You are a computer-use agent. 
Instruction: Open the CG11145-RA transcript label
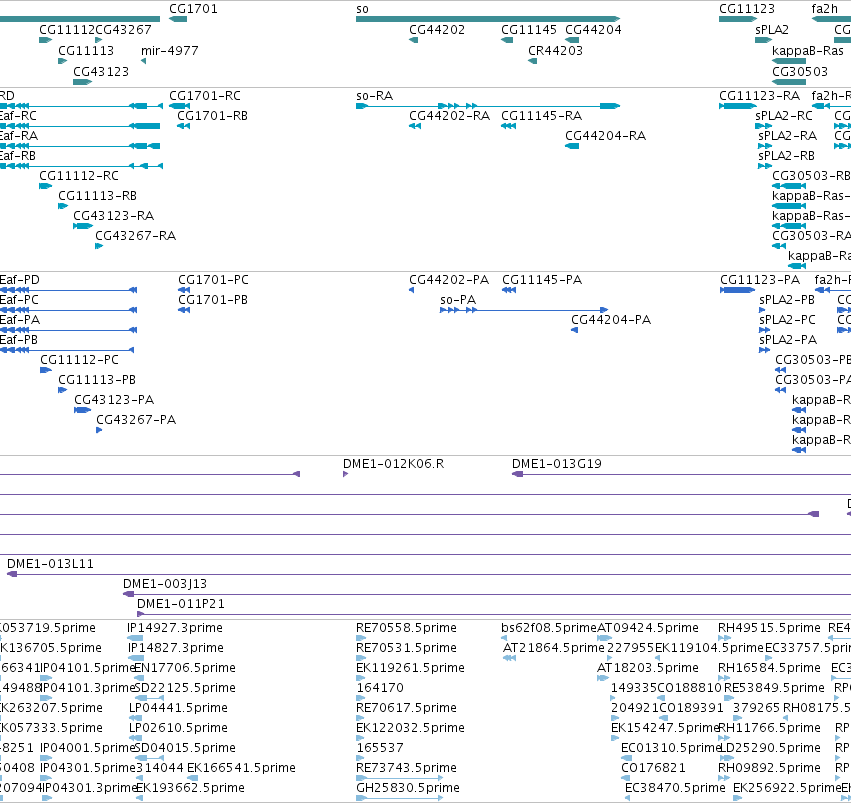(541, 116)
